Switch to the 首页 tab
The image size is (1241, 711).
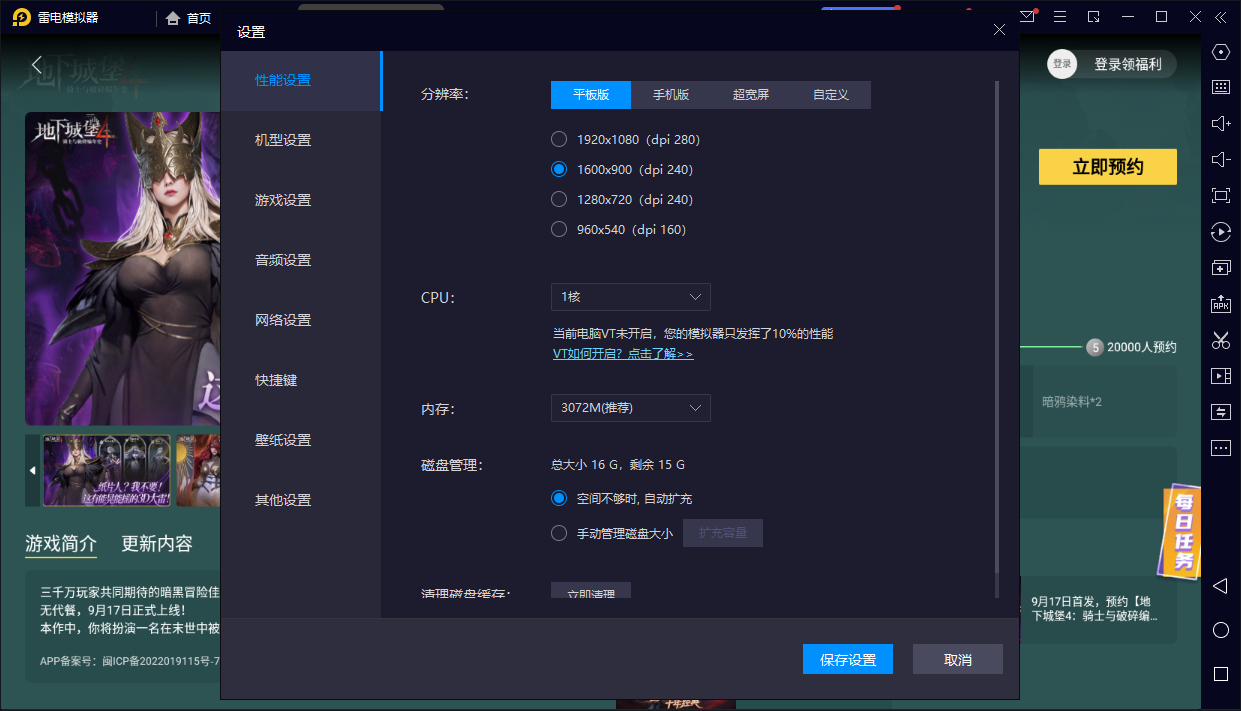click(x=189, y=18)
